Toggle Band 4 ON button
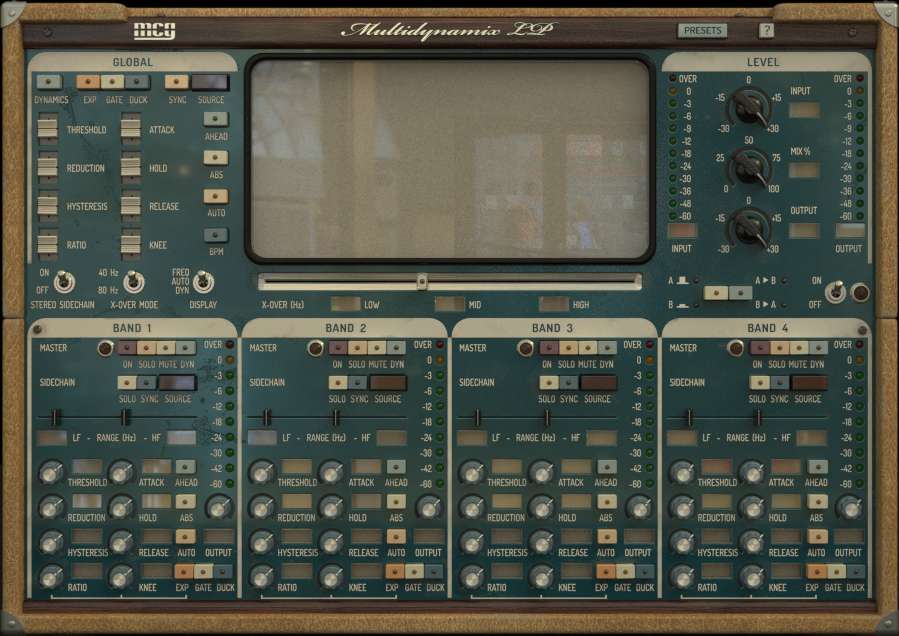Image resolution: width=899 pixels, height=636 pixels. 759,348
